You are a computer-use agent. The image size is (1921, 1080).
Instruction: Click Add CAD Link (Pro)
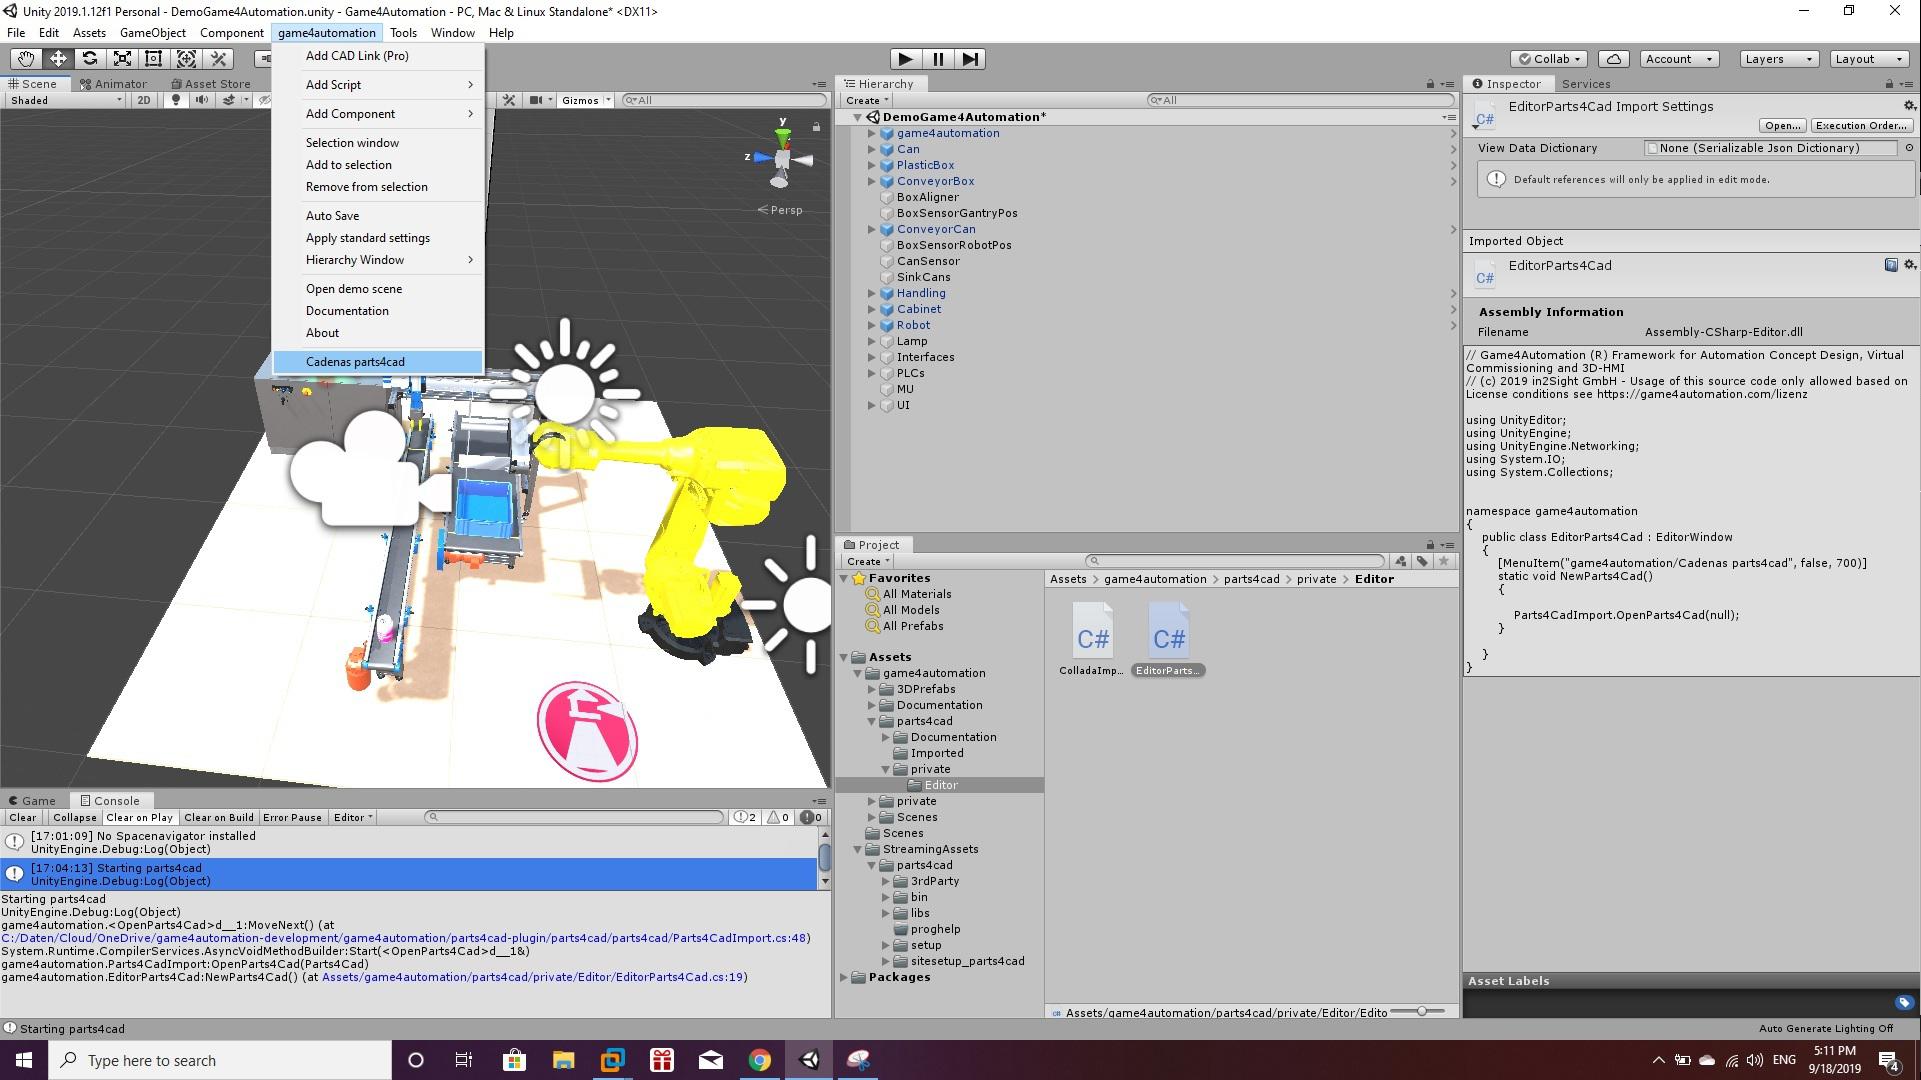[x=378, y=56]
